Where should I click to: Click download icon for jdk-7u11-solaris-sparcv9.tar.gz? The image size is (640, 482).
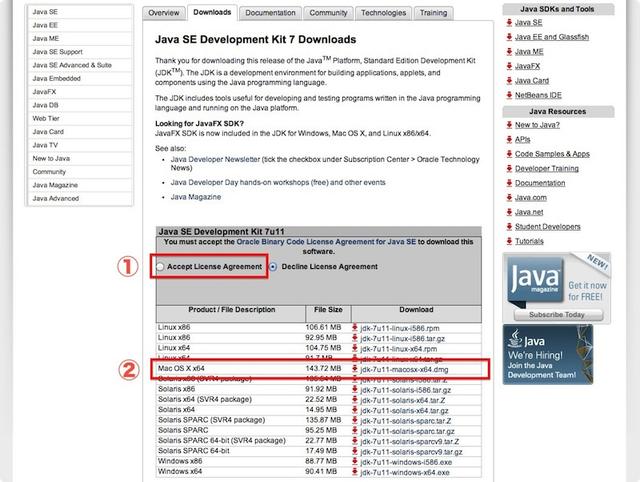pyautogui.click(x=355, y=451)
